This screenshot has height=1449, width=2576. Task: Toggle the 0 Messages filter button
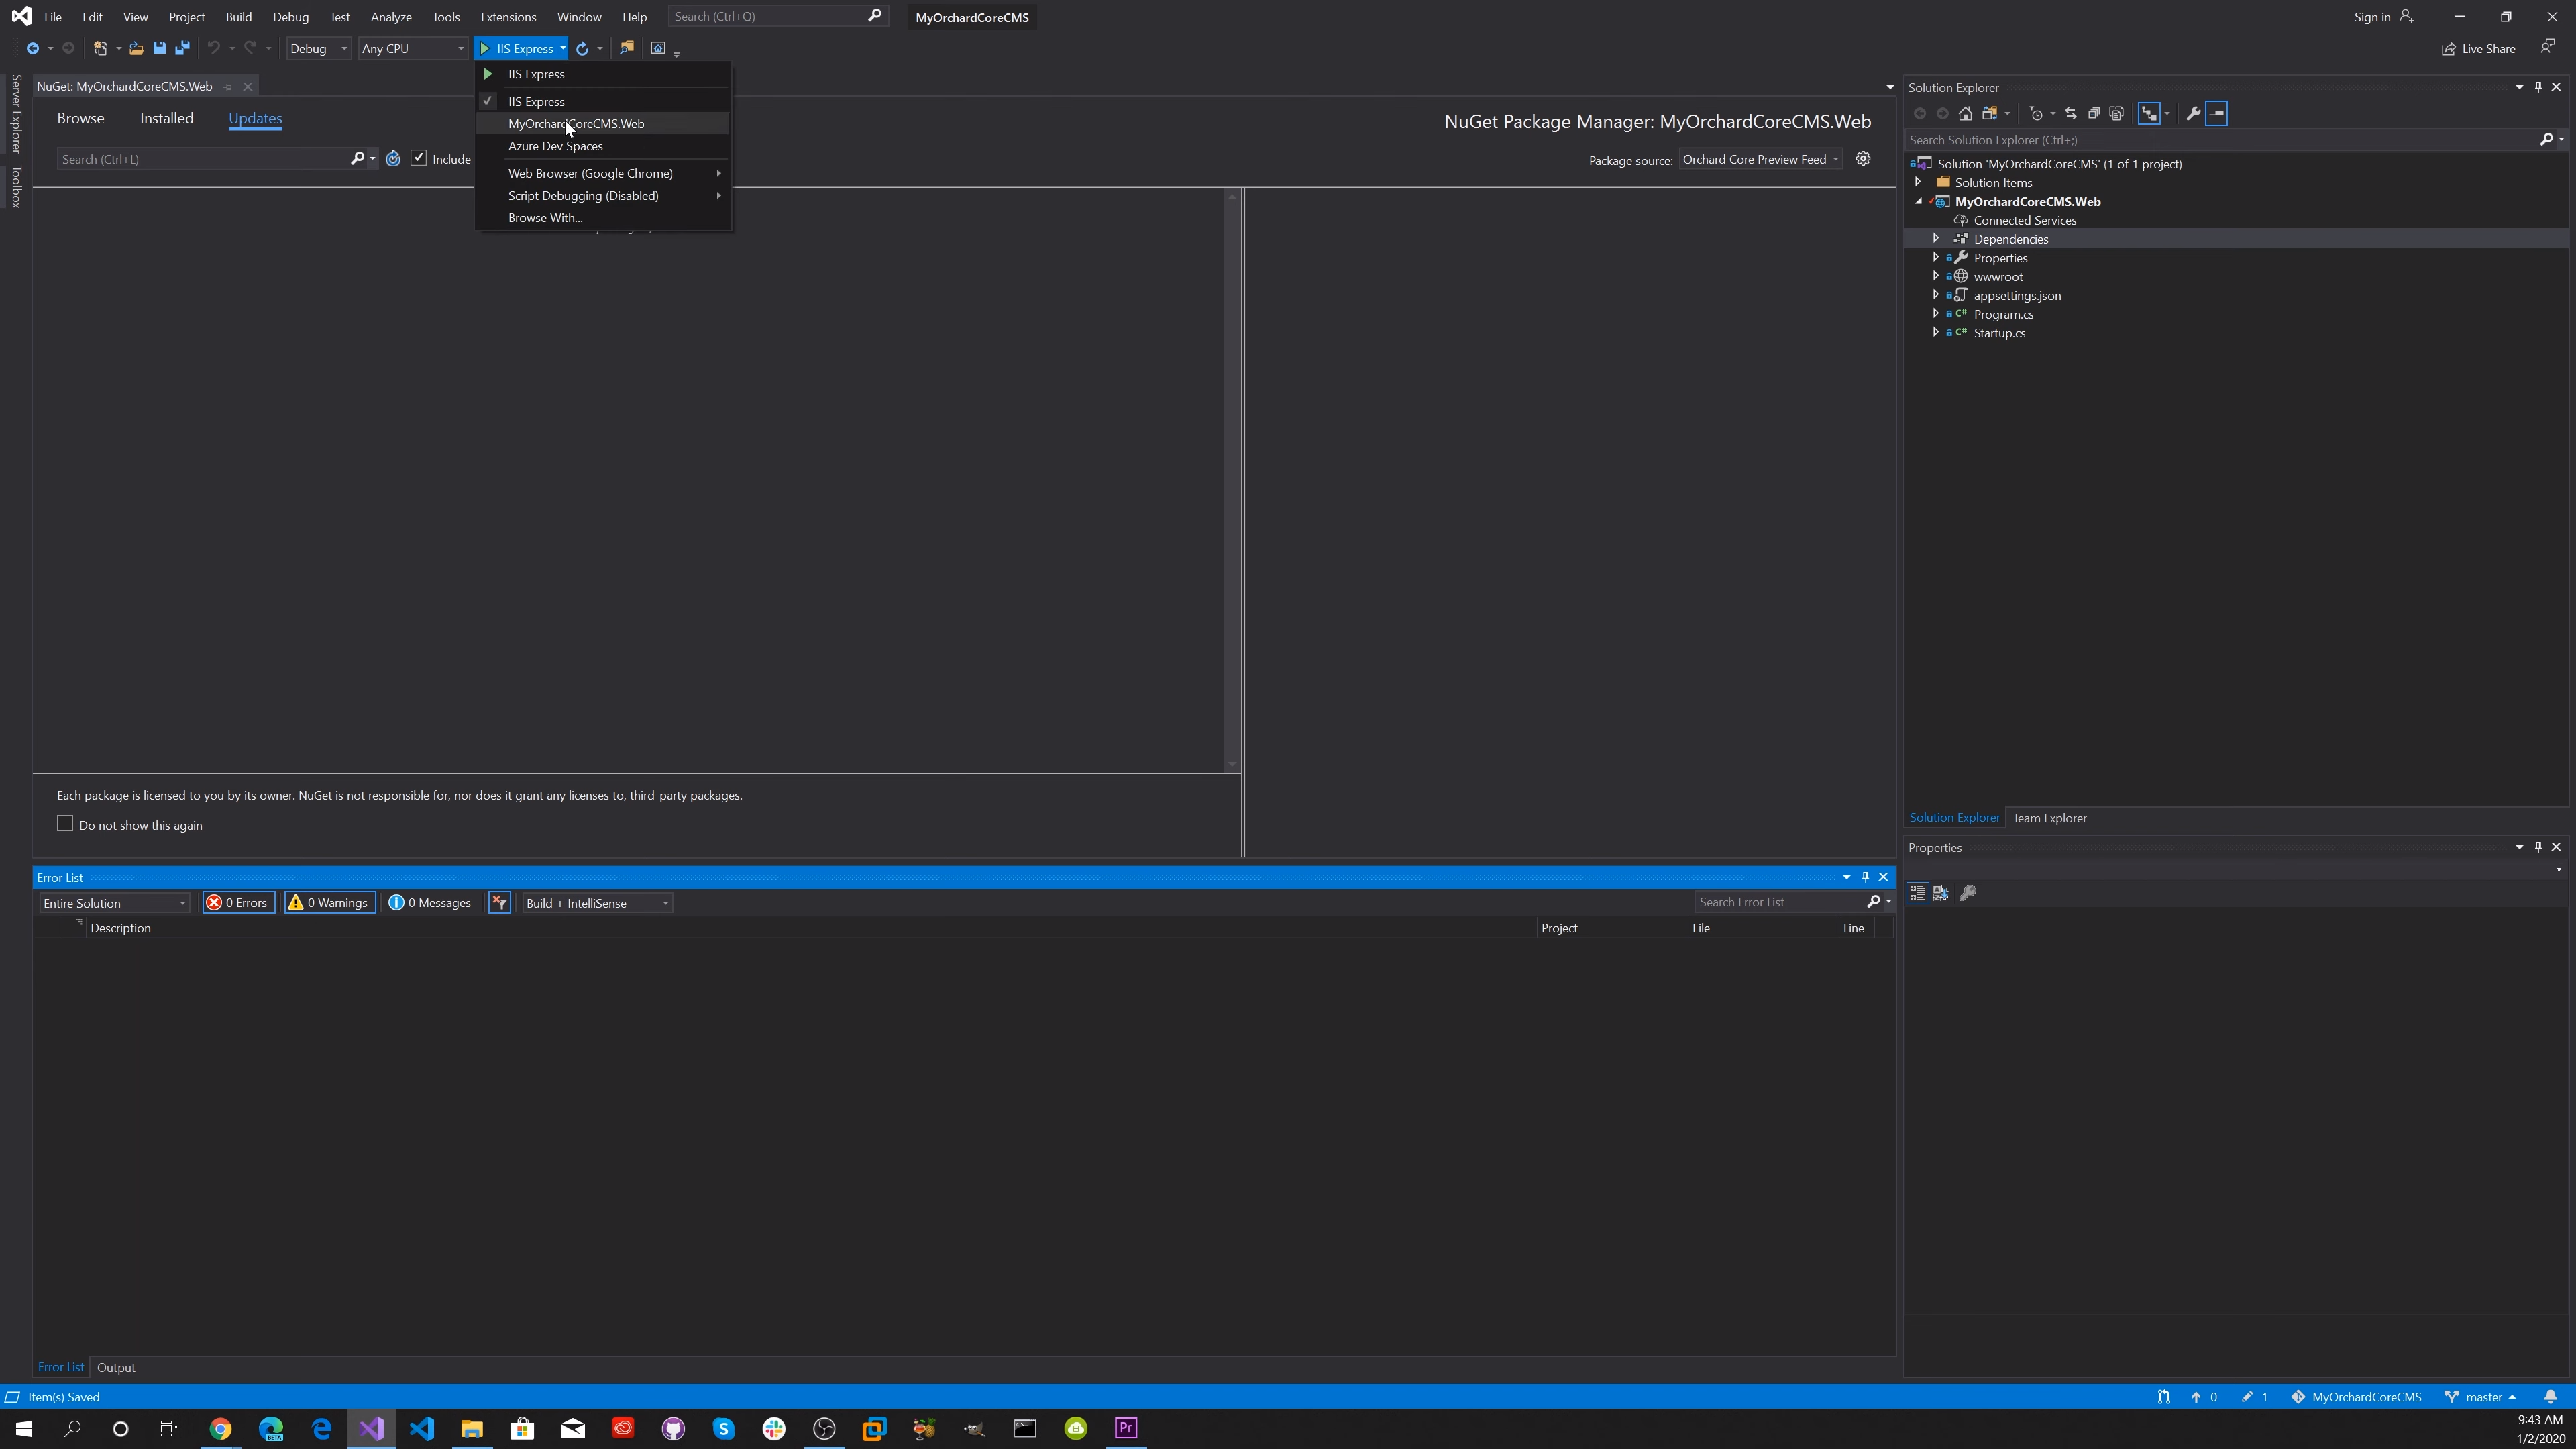pyautogui.click(x=430, y=903)
